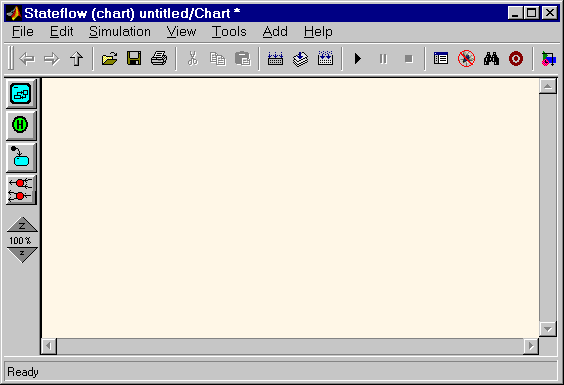This screenshot has width=564, height=385.
Task: Open the Explorer window icon
Action: coord(441,58)
